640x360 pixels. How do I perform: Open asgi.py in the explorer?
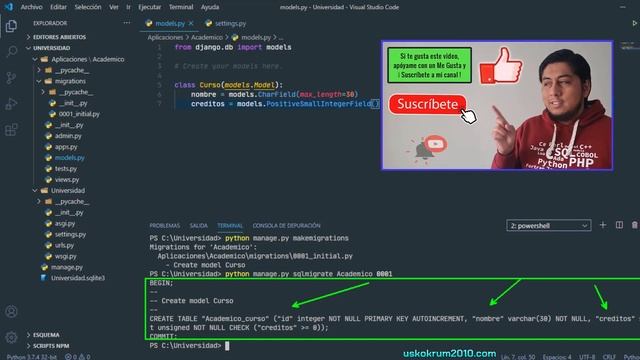click(65, 224)
